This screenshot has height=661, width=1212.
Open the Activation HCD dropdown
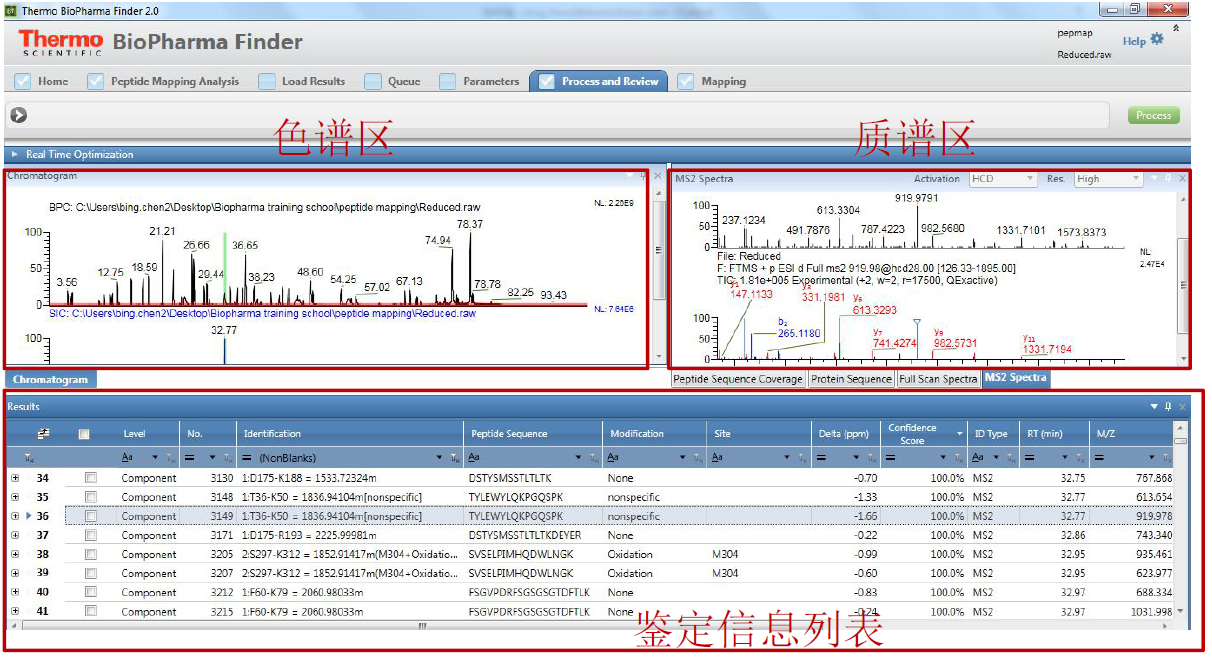(1003, 179)
